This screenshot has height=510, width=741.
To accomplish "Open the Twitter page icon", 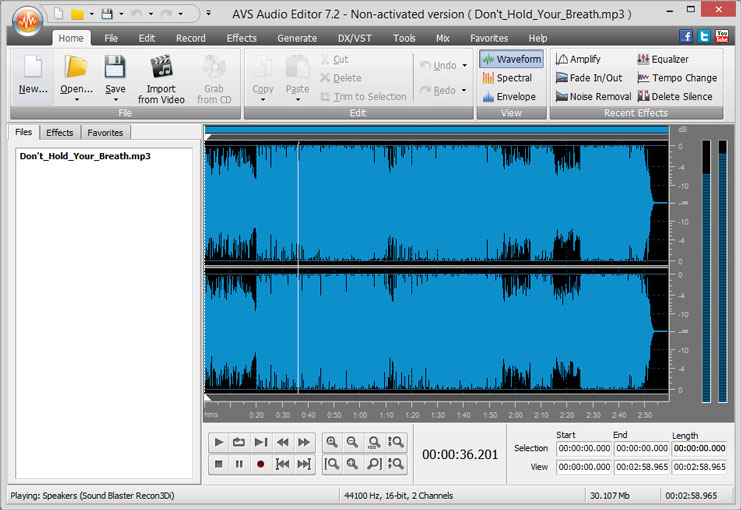I will tap(704, 36).
